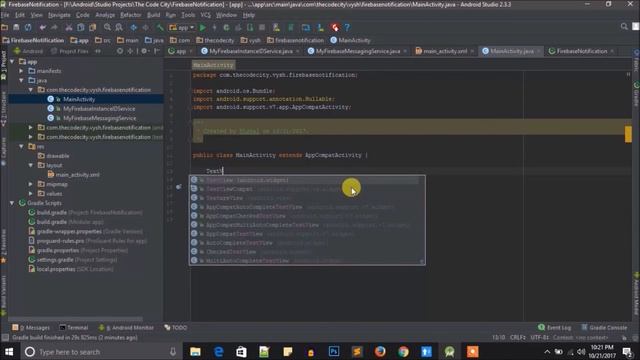Click the Replace toolbar icon
640x360 pixels.
(119, 27)
